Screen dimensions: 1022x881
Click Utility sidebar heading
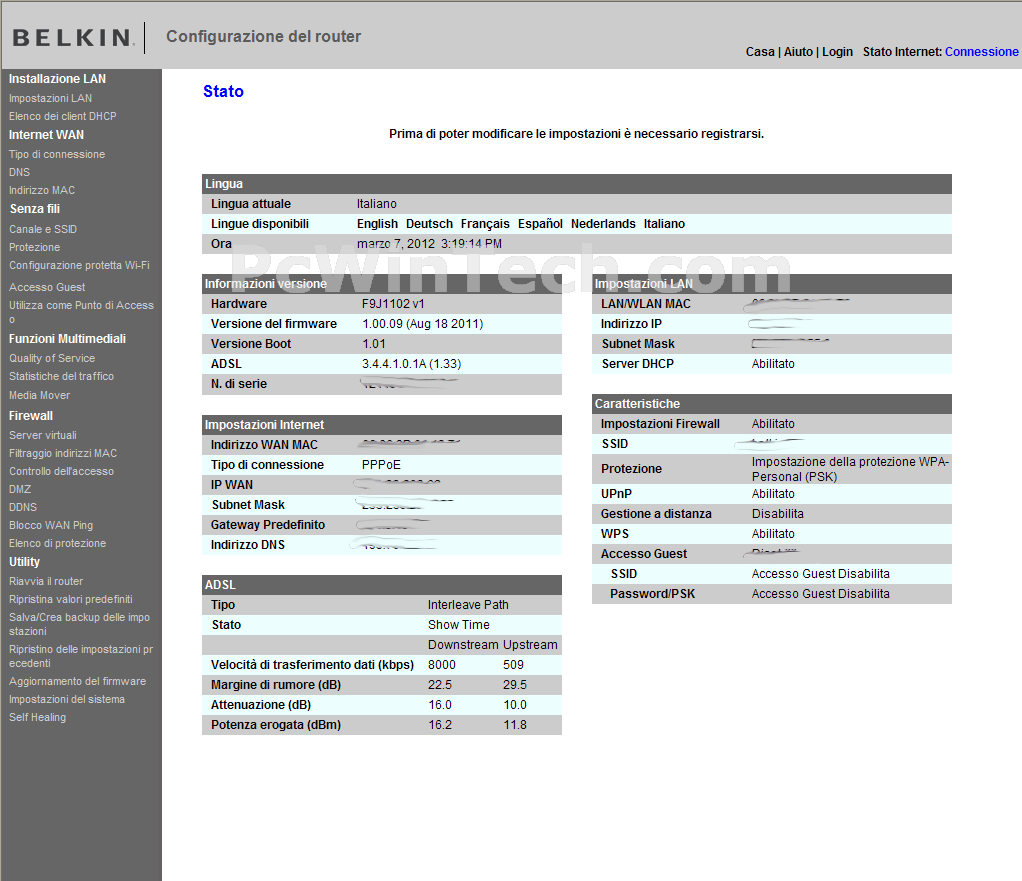point(24,562)
